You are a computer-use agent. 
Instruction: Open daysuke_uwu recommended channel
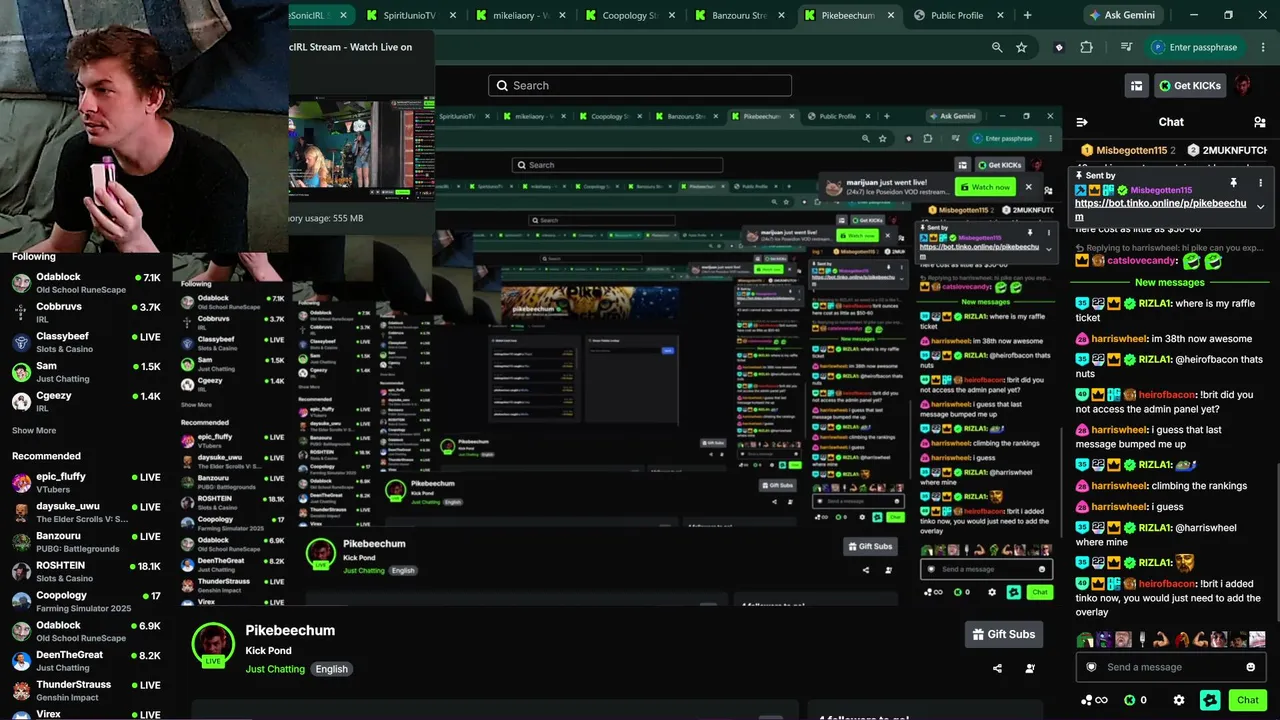point(86,512)
